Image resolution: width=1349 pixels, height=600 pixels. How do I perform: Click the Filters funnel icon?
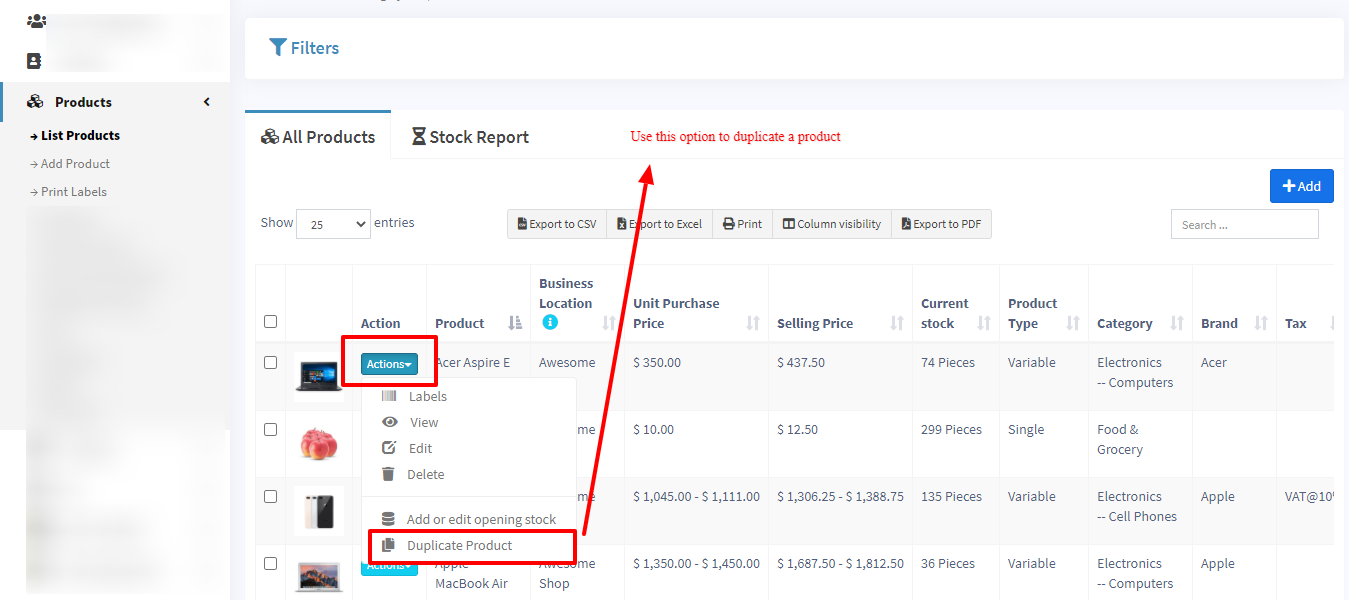pyautogui.click(x=278, y=48)
